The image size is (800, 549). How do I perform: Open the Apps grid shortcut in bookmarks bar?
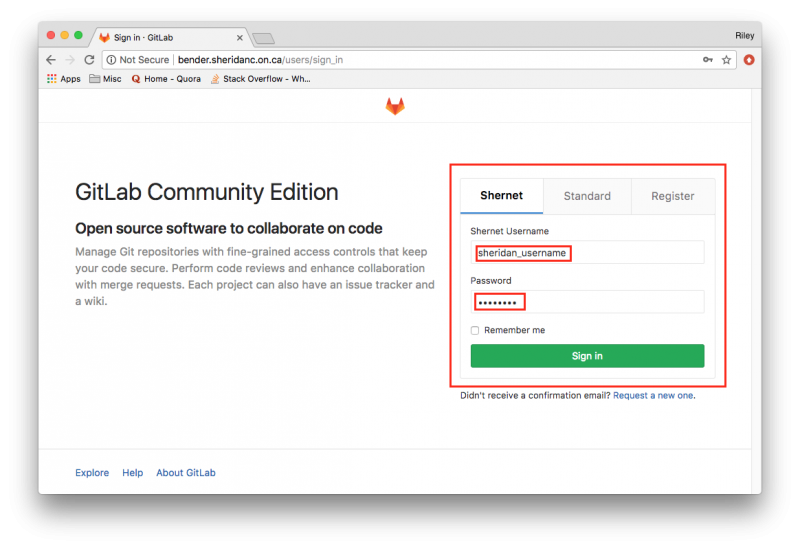[64, 79]
